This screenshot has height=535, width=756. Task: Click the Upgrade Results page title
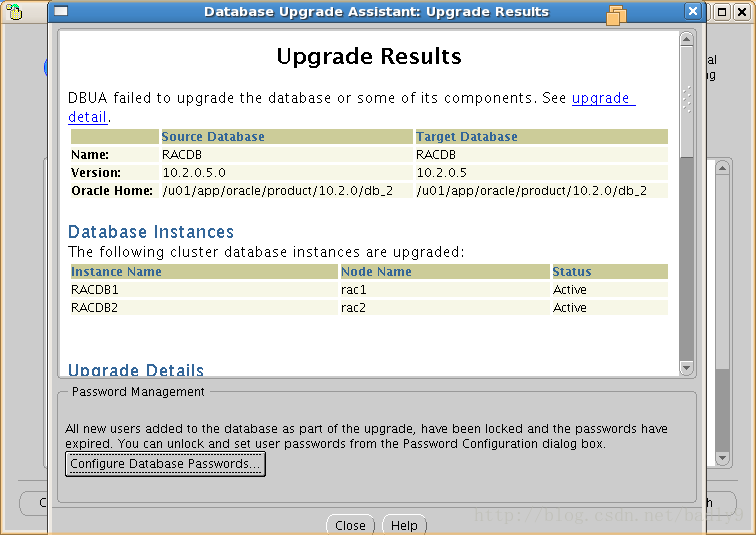point(369,56)
